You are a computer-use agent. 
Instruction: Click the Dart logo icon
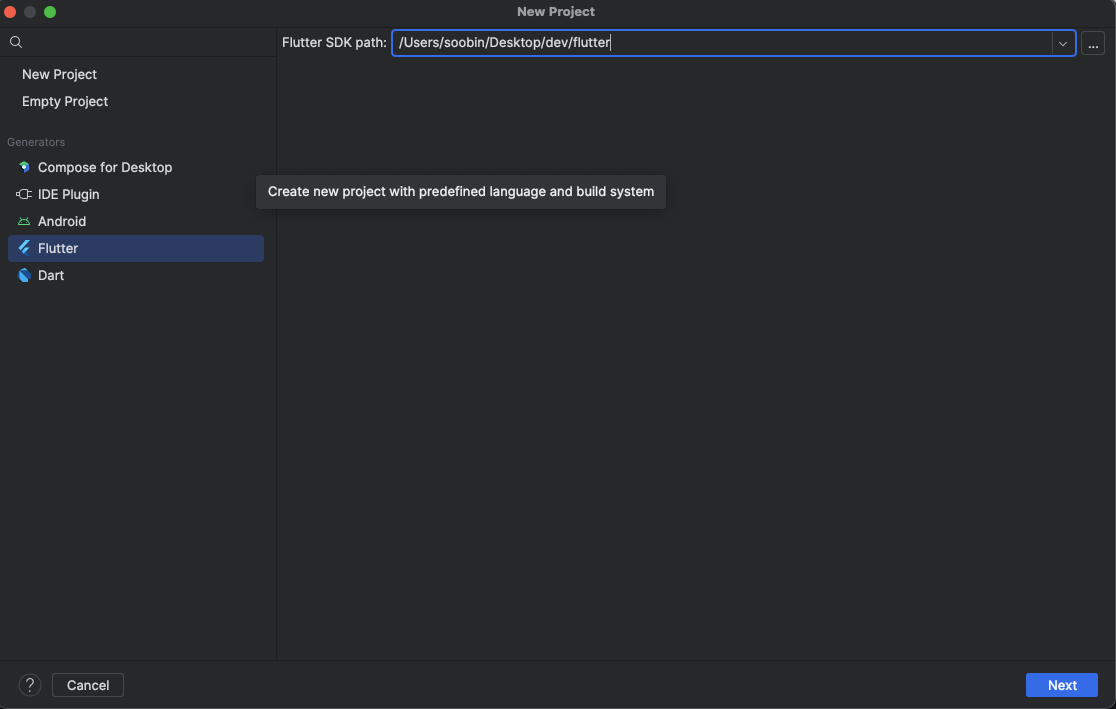[24, 275]
